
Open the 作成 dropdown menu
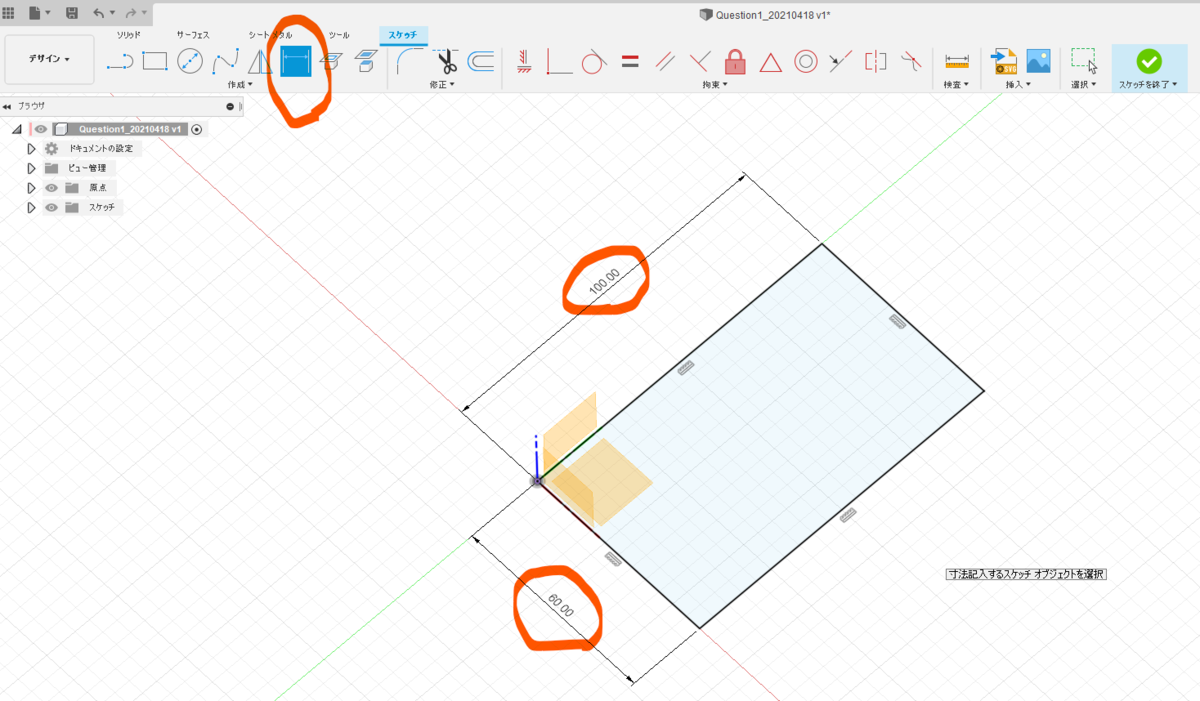[240, 85]
